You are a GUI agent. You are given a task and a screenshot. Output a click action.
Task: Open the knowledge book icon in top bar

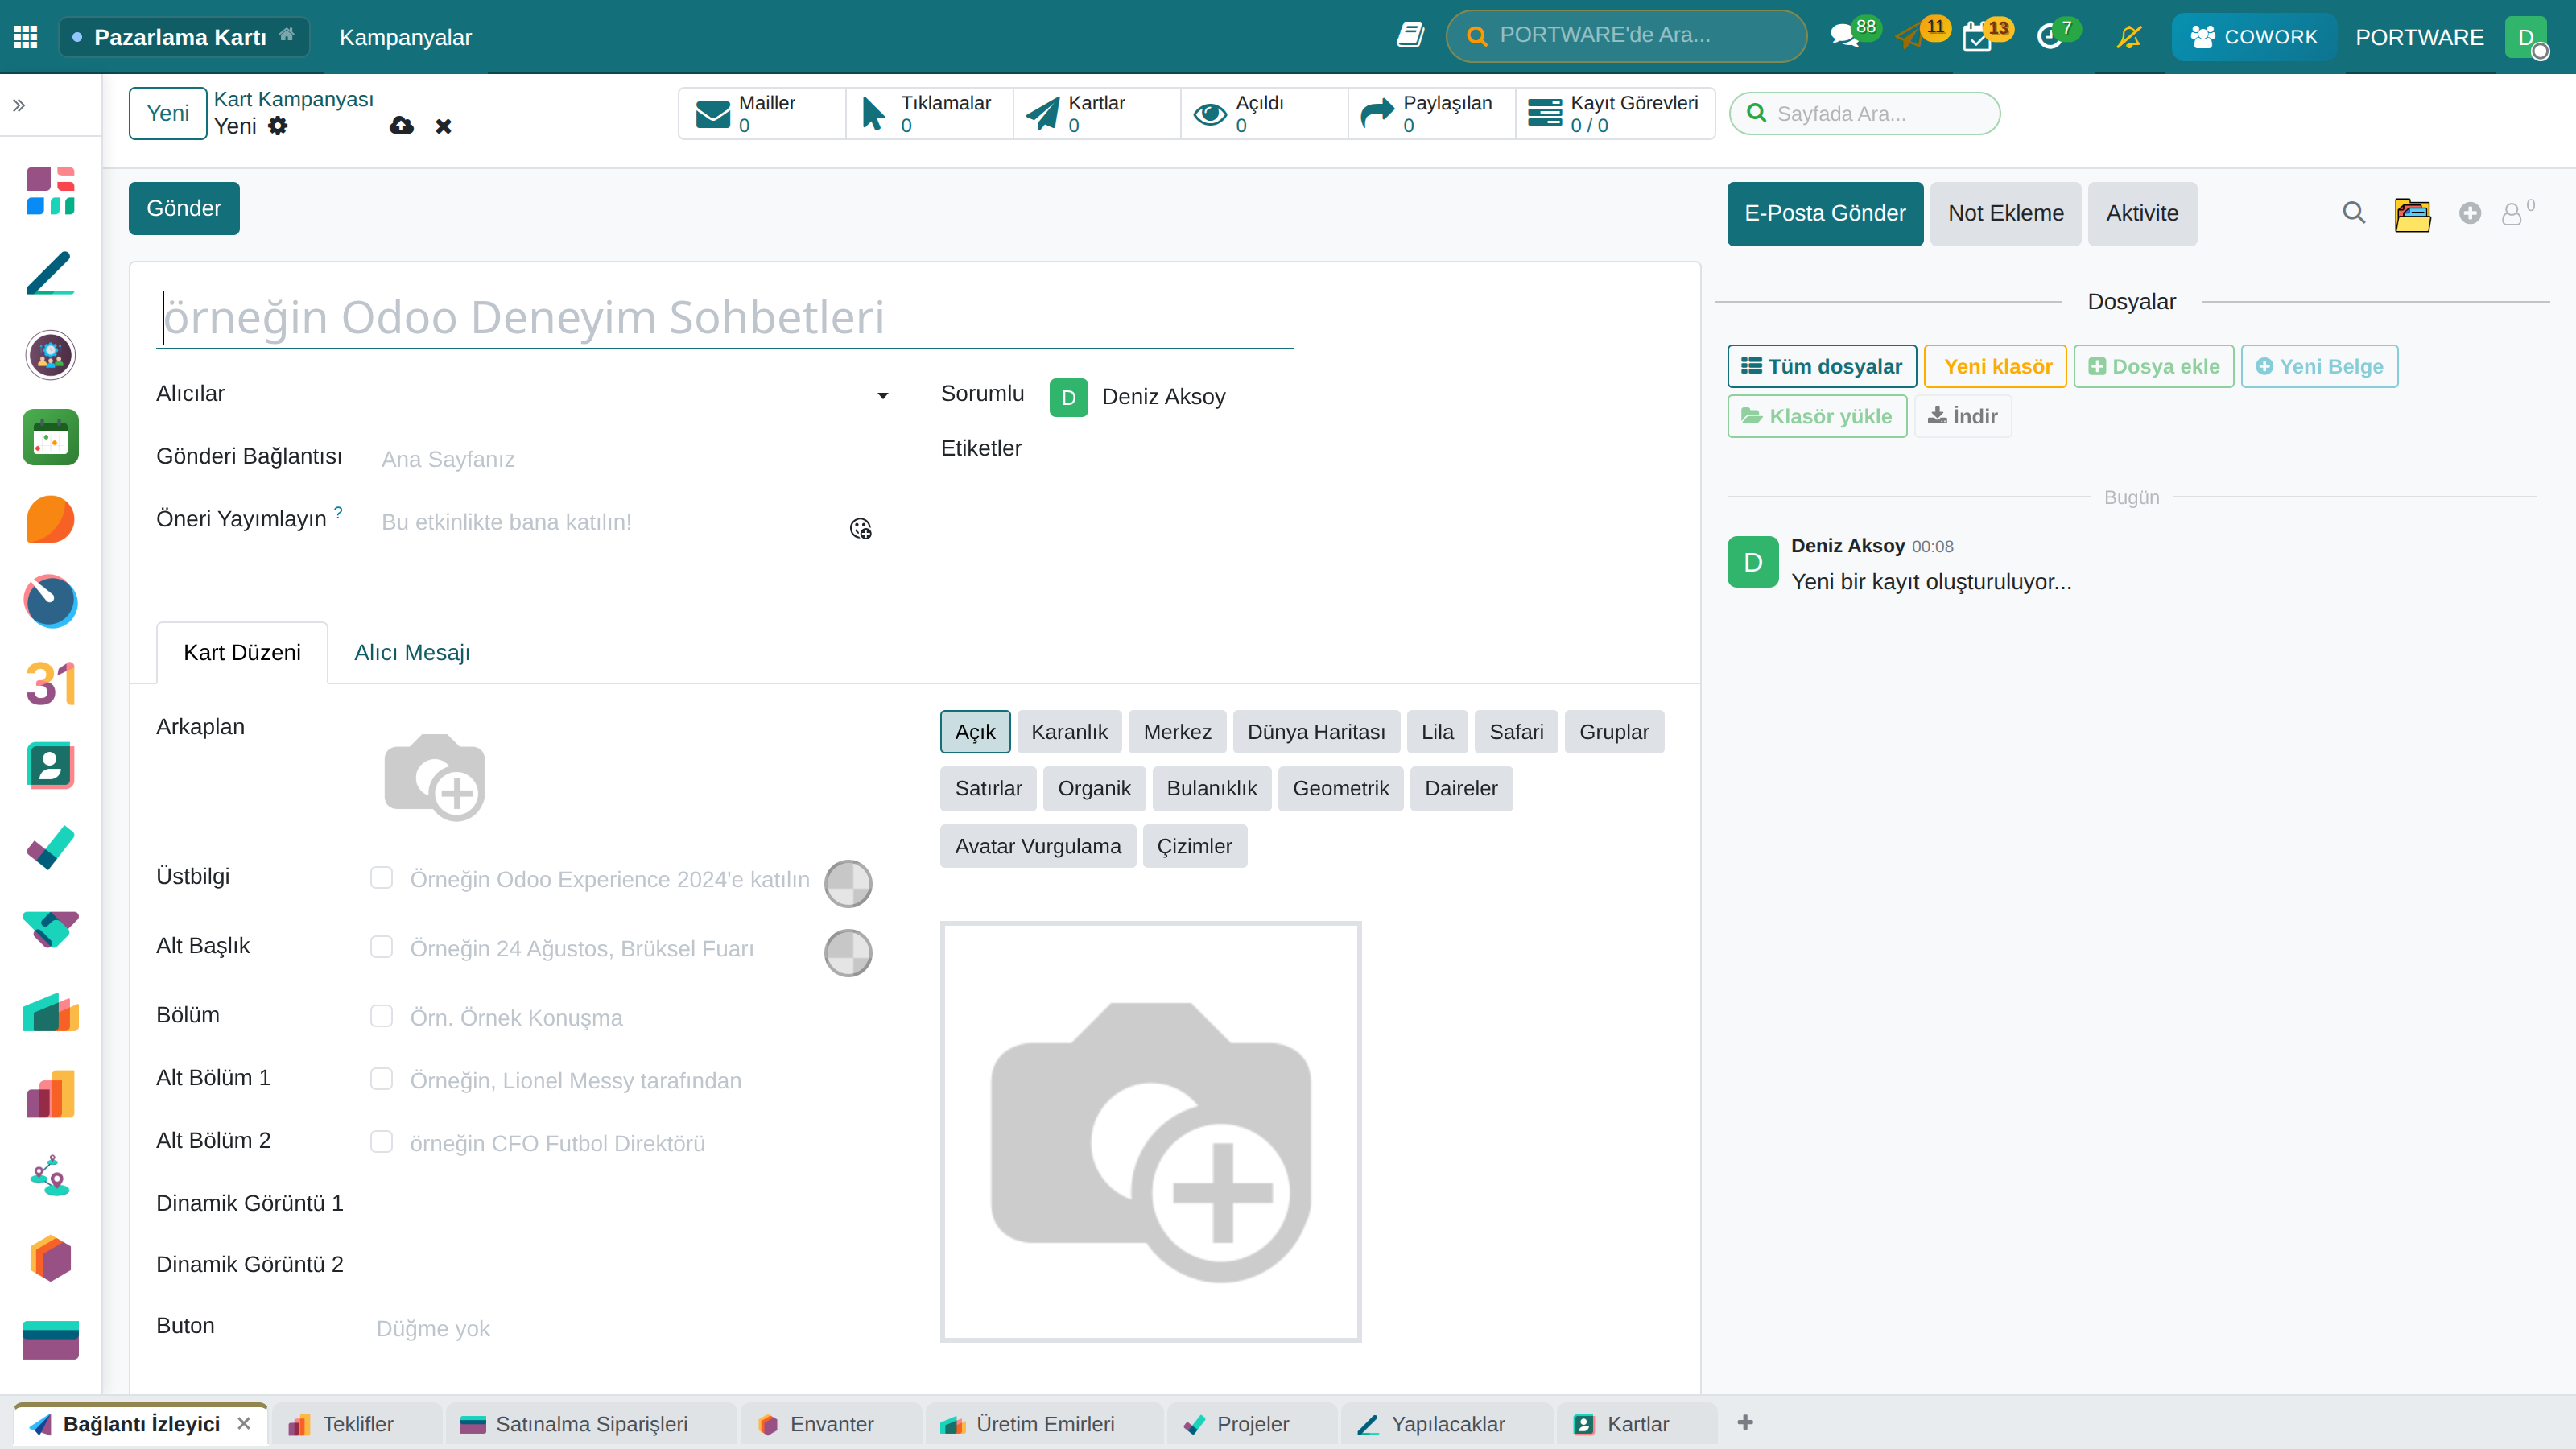tap(1410, 35)
